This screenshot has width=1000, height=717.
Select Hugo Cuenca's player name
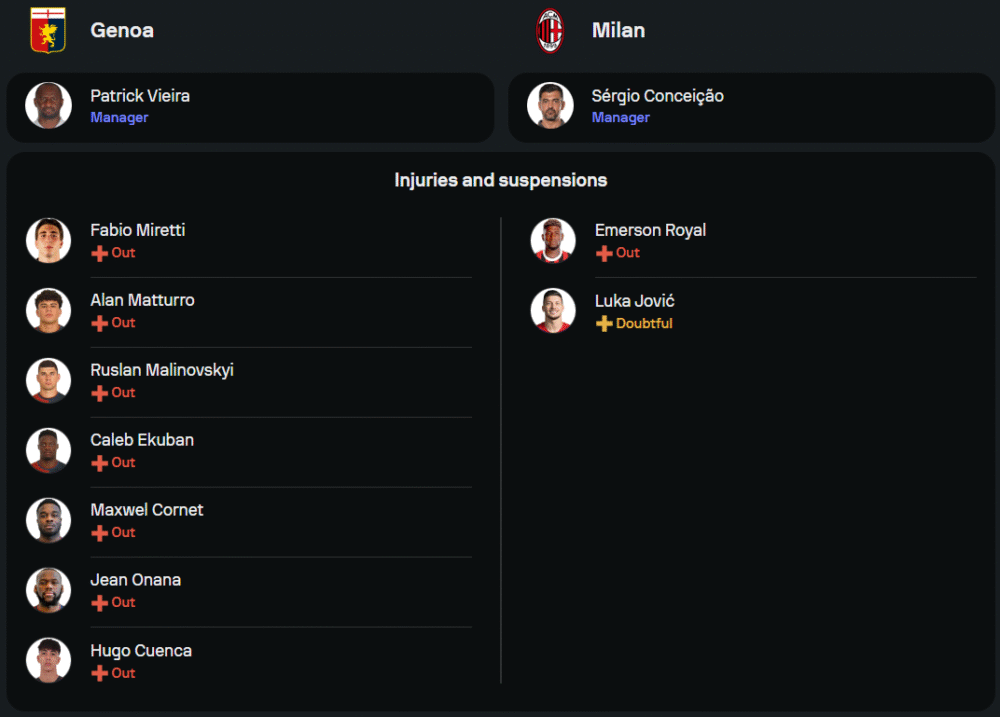141,651
